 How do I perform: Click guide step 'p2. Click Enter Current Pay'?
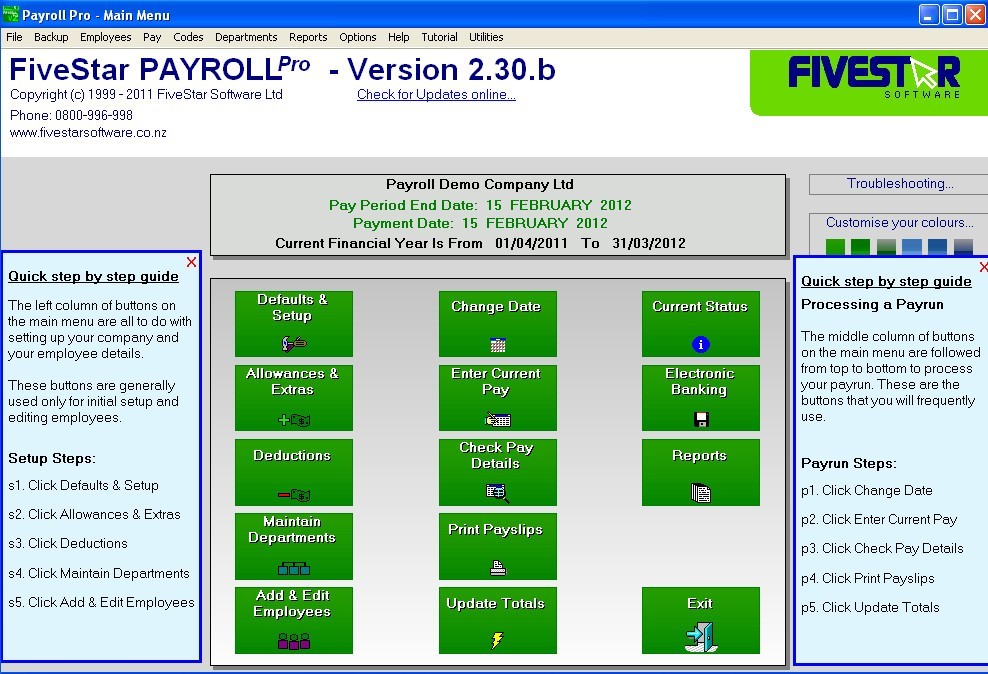(x=879, y=520)
